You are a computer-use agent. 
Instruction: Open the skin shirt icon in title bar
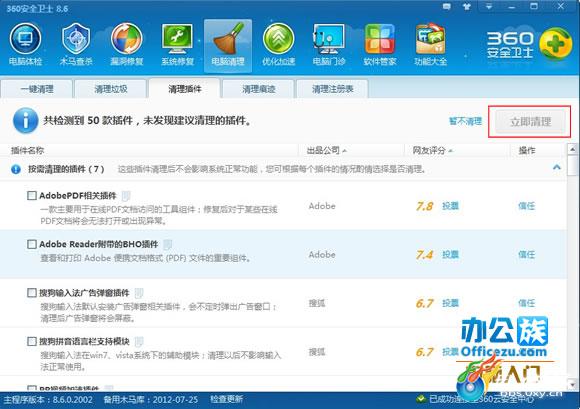(x=467, y=6)
